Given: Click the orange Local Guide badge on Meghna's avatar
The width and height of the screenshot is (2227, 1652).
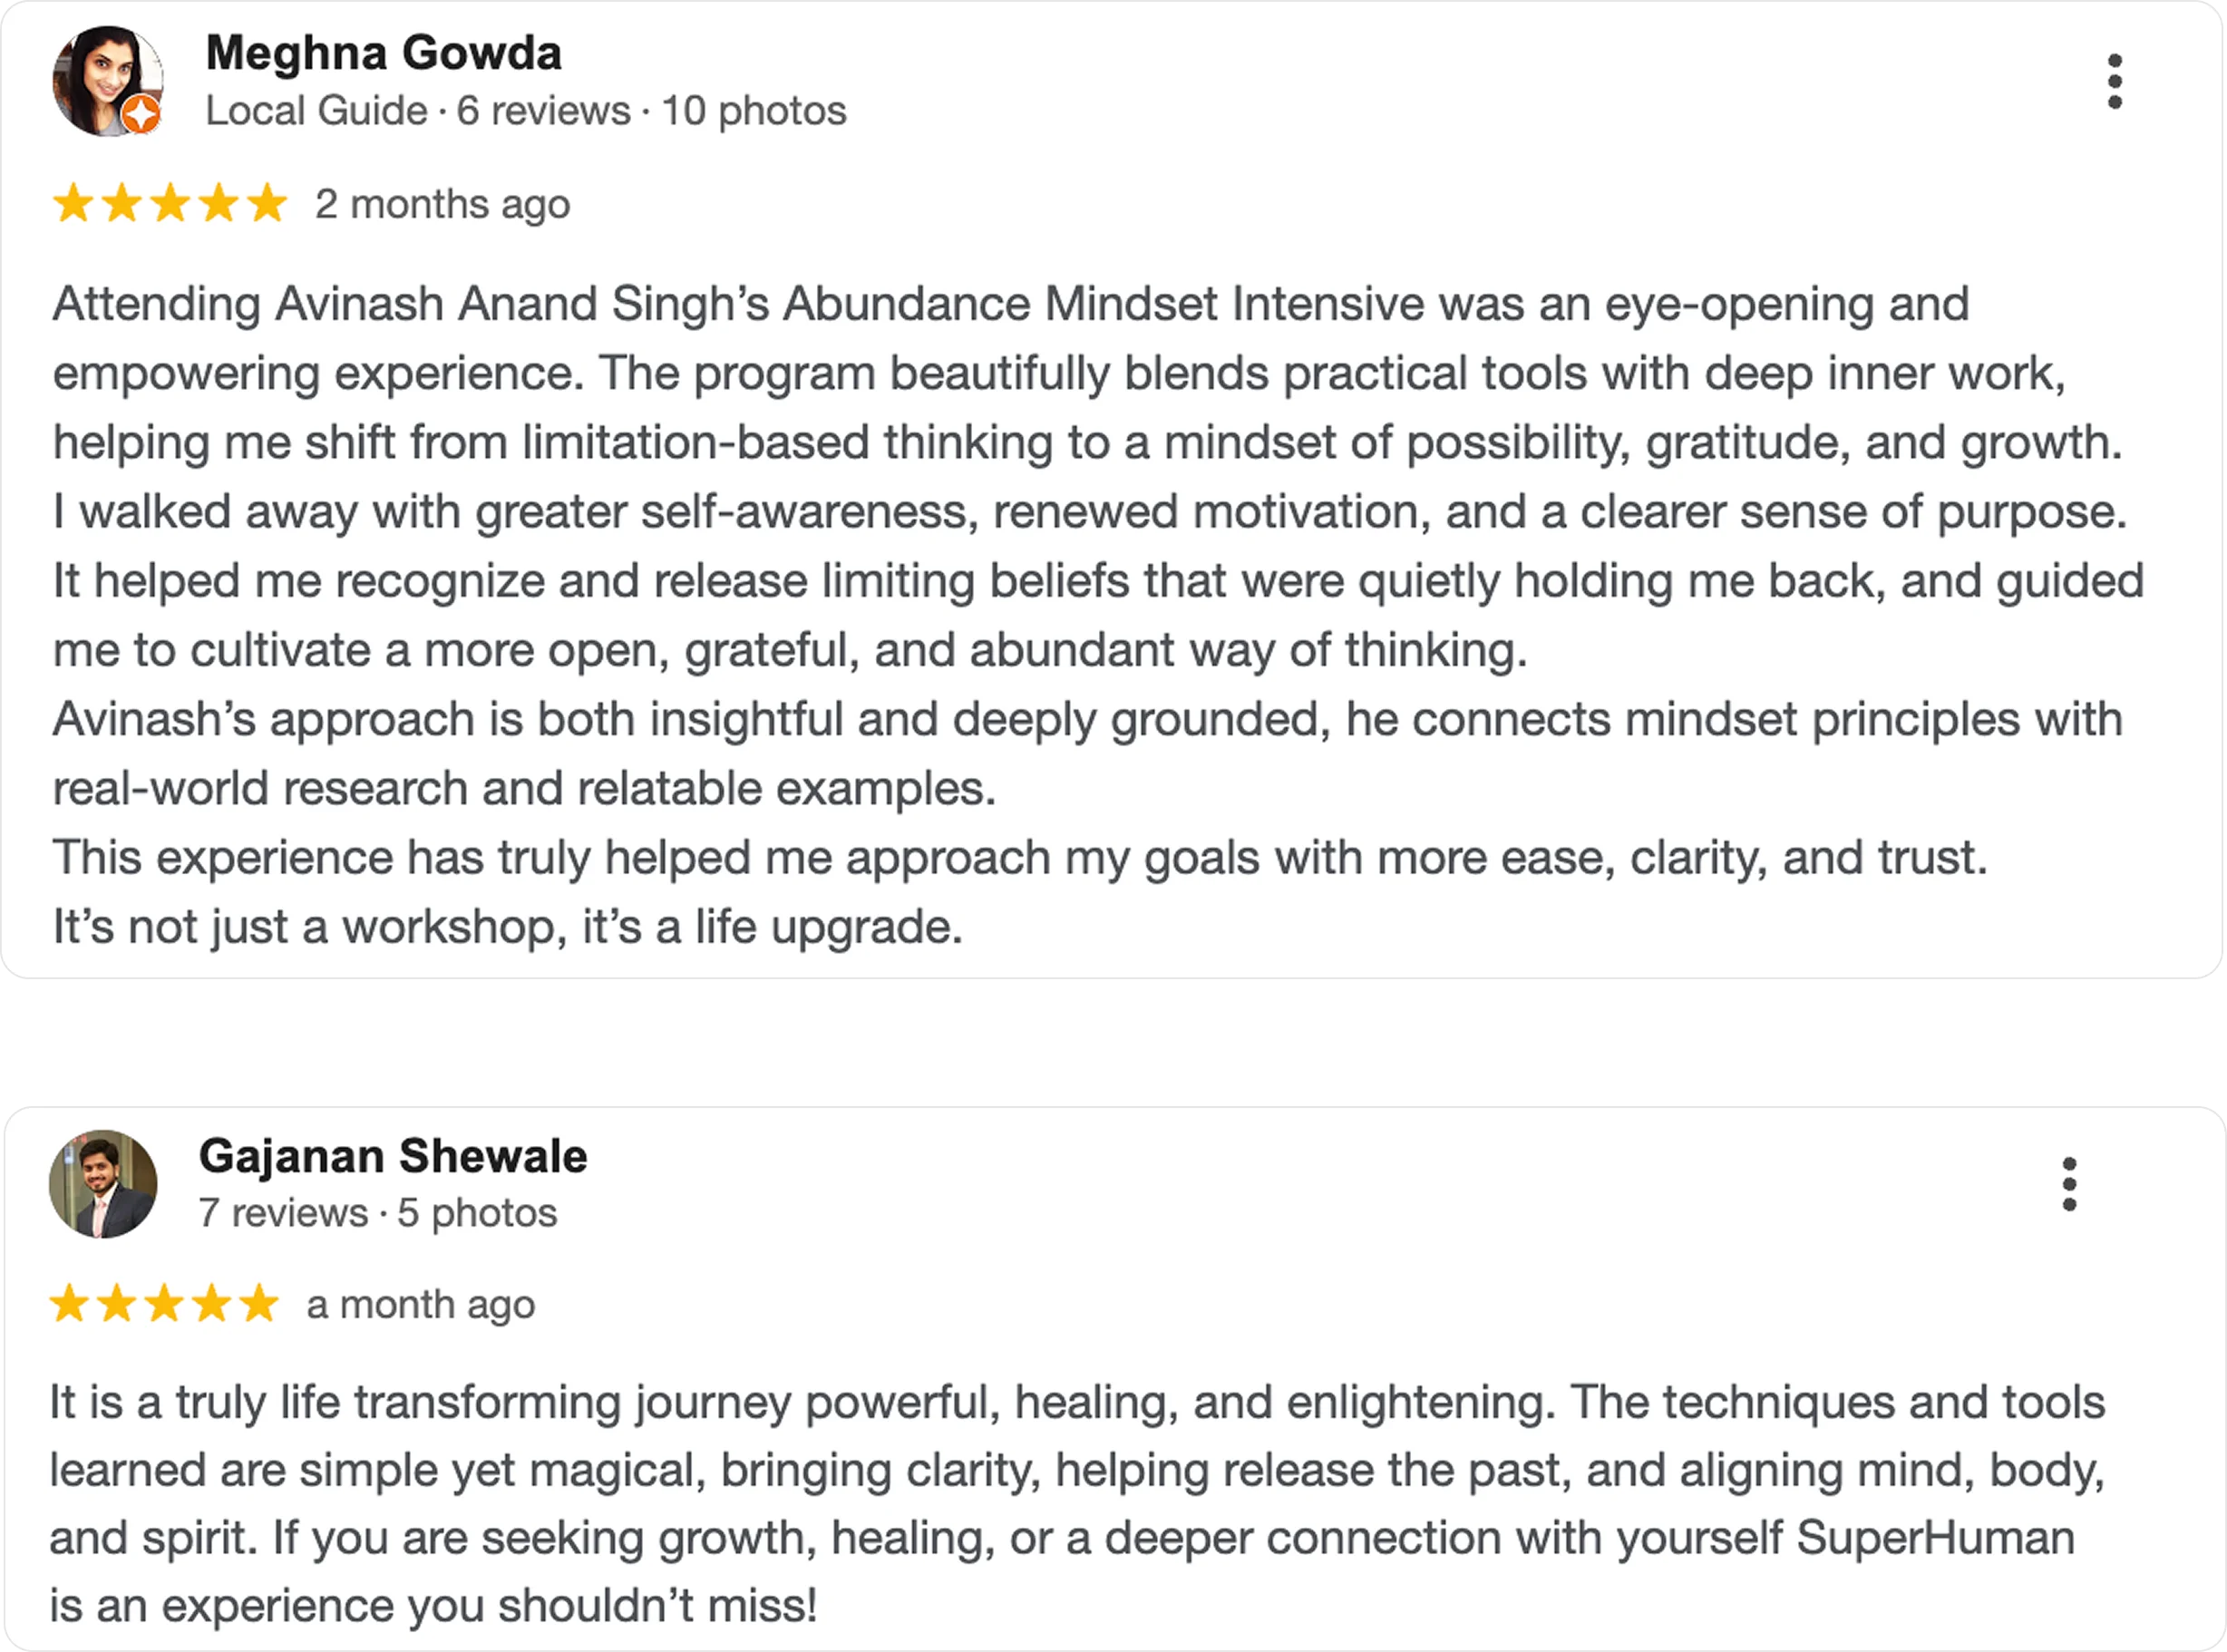Looking at the screenshot, I should coord(142,115).
